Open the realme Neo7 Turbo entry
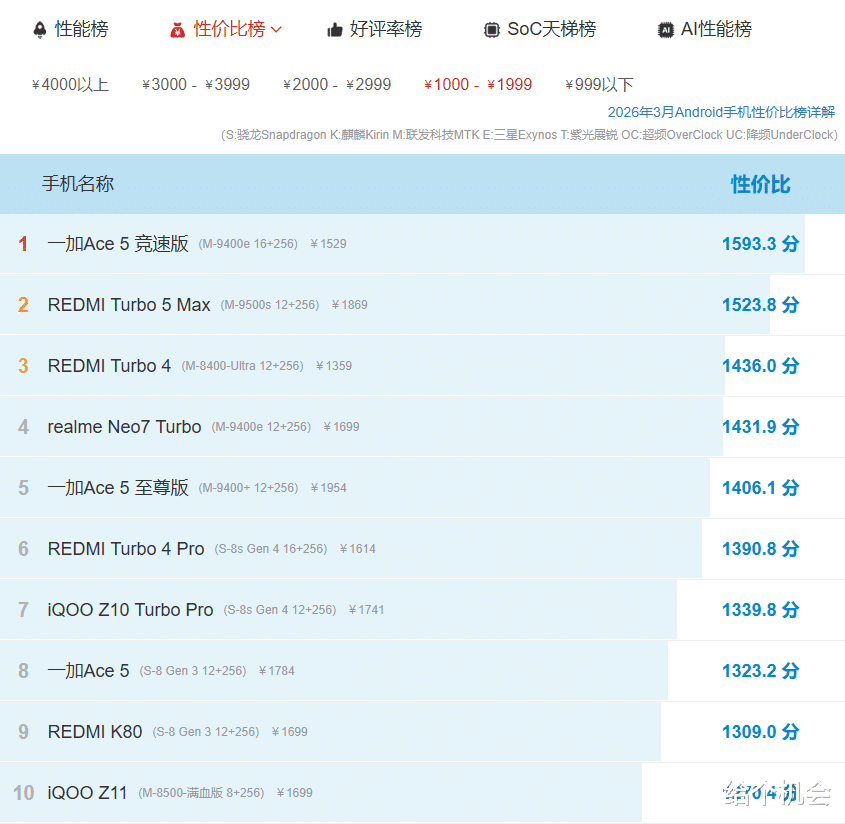Screen dimensions: 845x824 tap(124, 426)
